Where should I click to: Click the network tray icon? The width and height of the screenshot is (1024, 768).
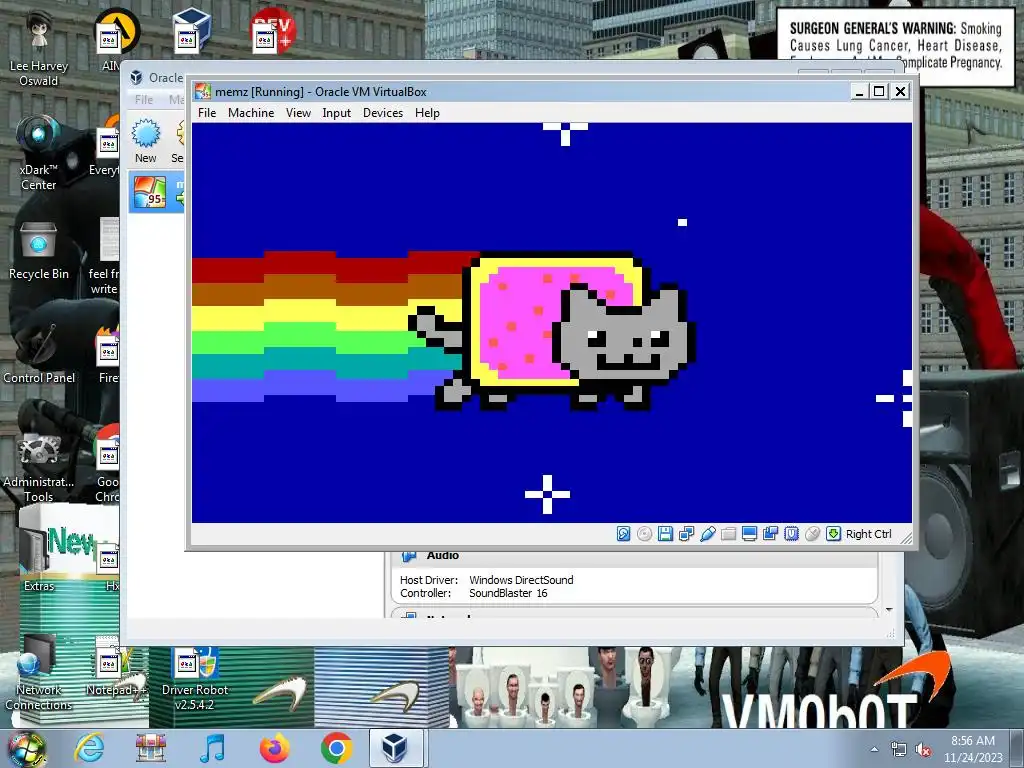(899, 750)
